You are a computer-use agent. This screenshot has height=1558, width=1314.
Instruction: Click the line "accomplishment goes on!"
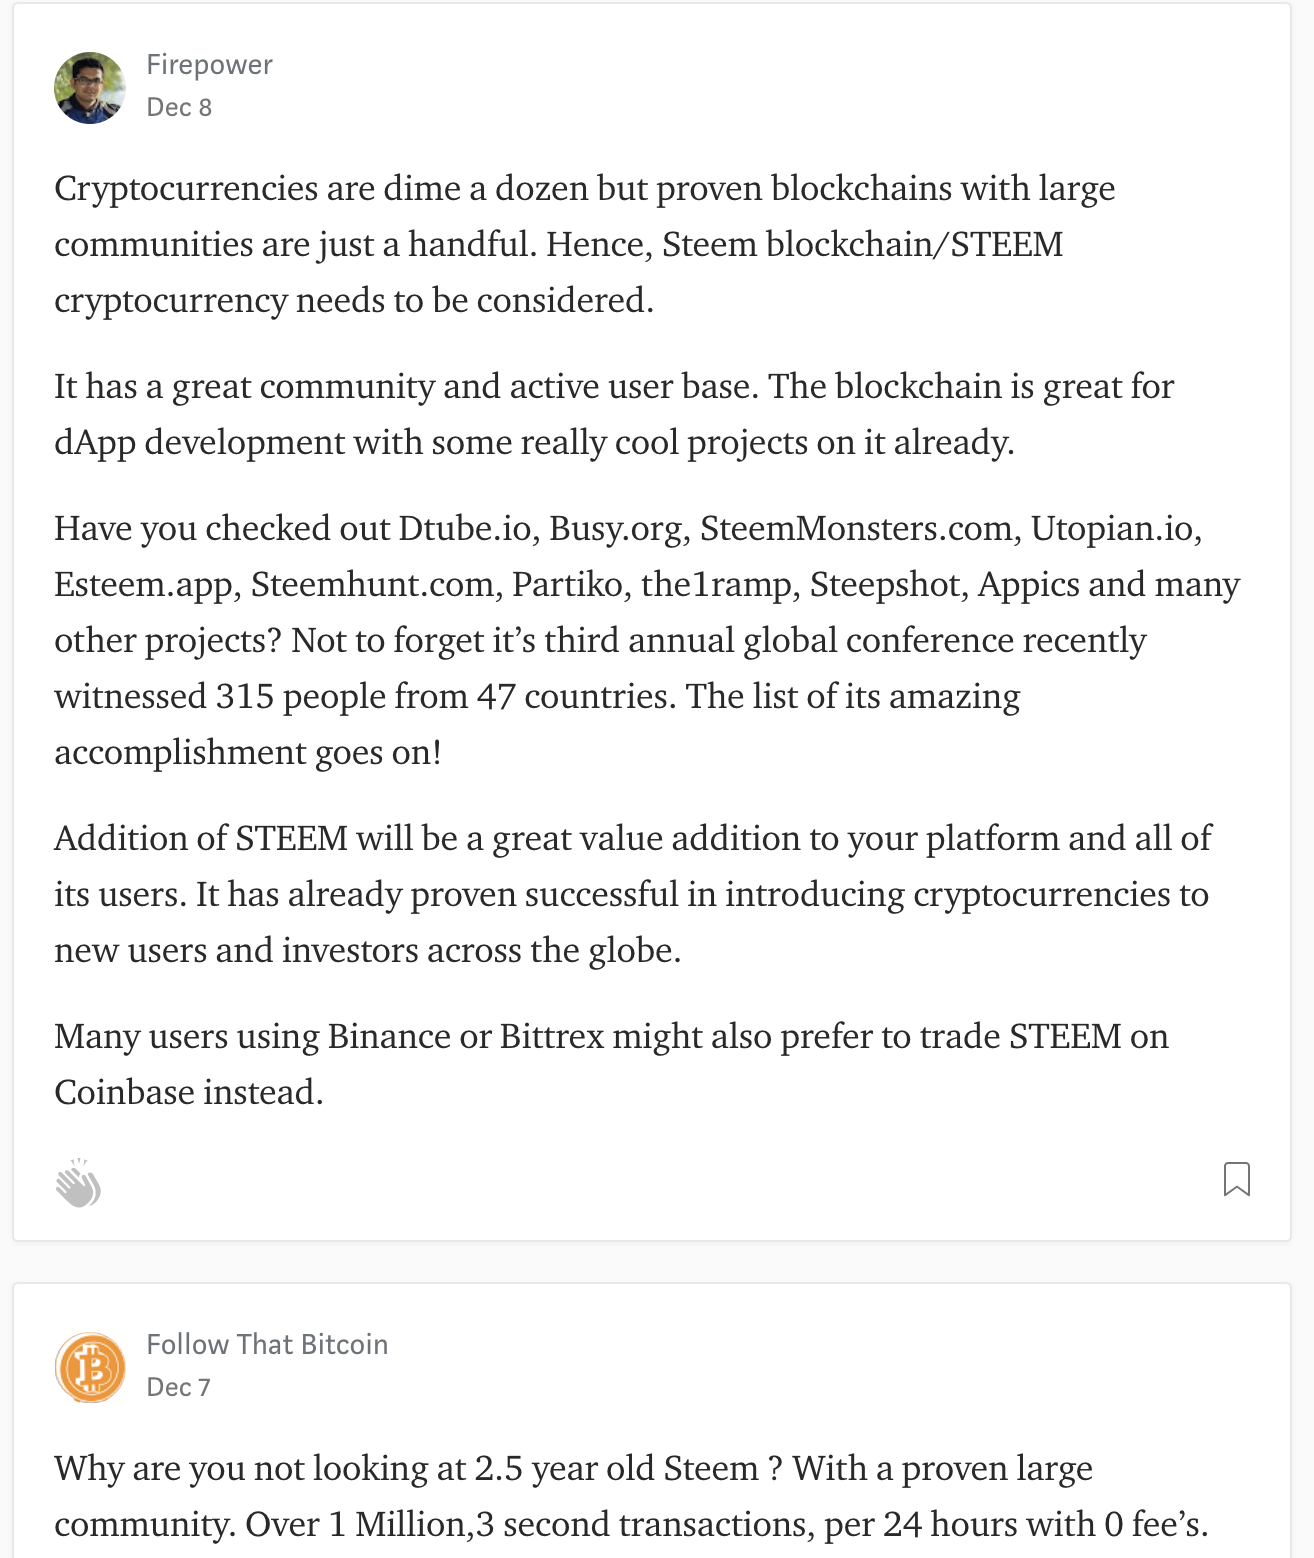[248, 753]
